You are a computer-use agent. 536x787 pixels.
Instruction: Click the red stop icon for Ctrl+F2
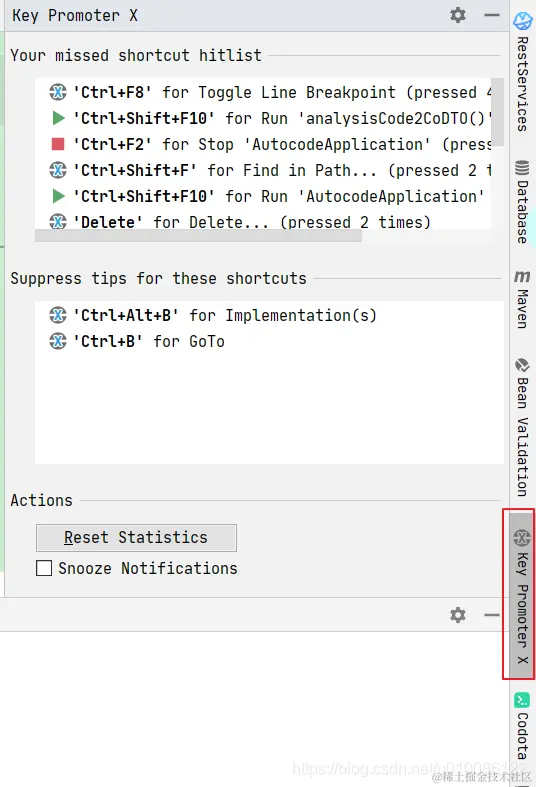58,145
